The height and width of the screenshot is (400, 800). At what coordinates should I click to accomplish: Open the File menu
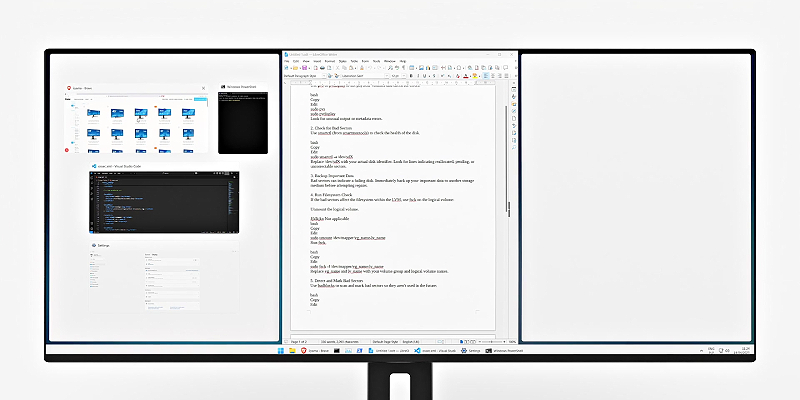(287, 61)
